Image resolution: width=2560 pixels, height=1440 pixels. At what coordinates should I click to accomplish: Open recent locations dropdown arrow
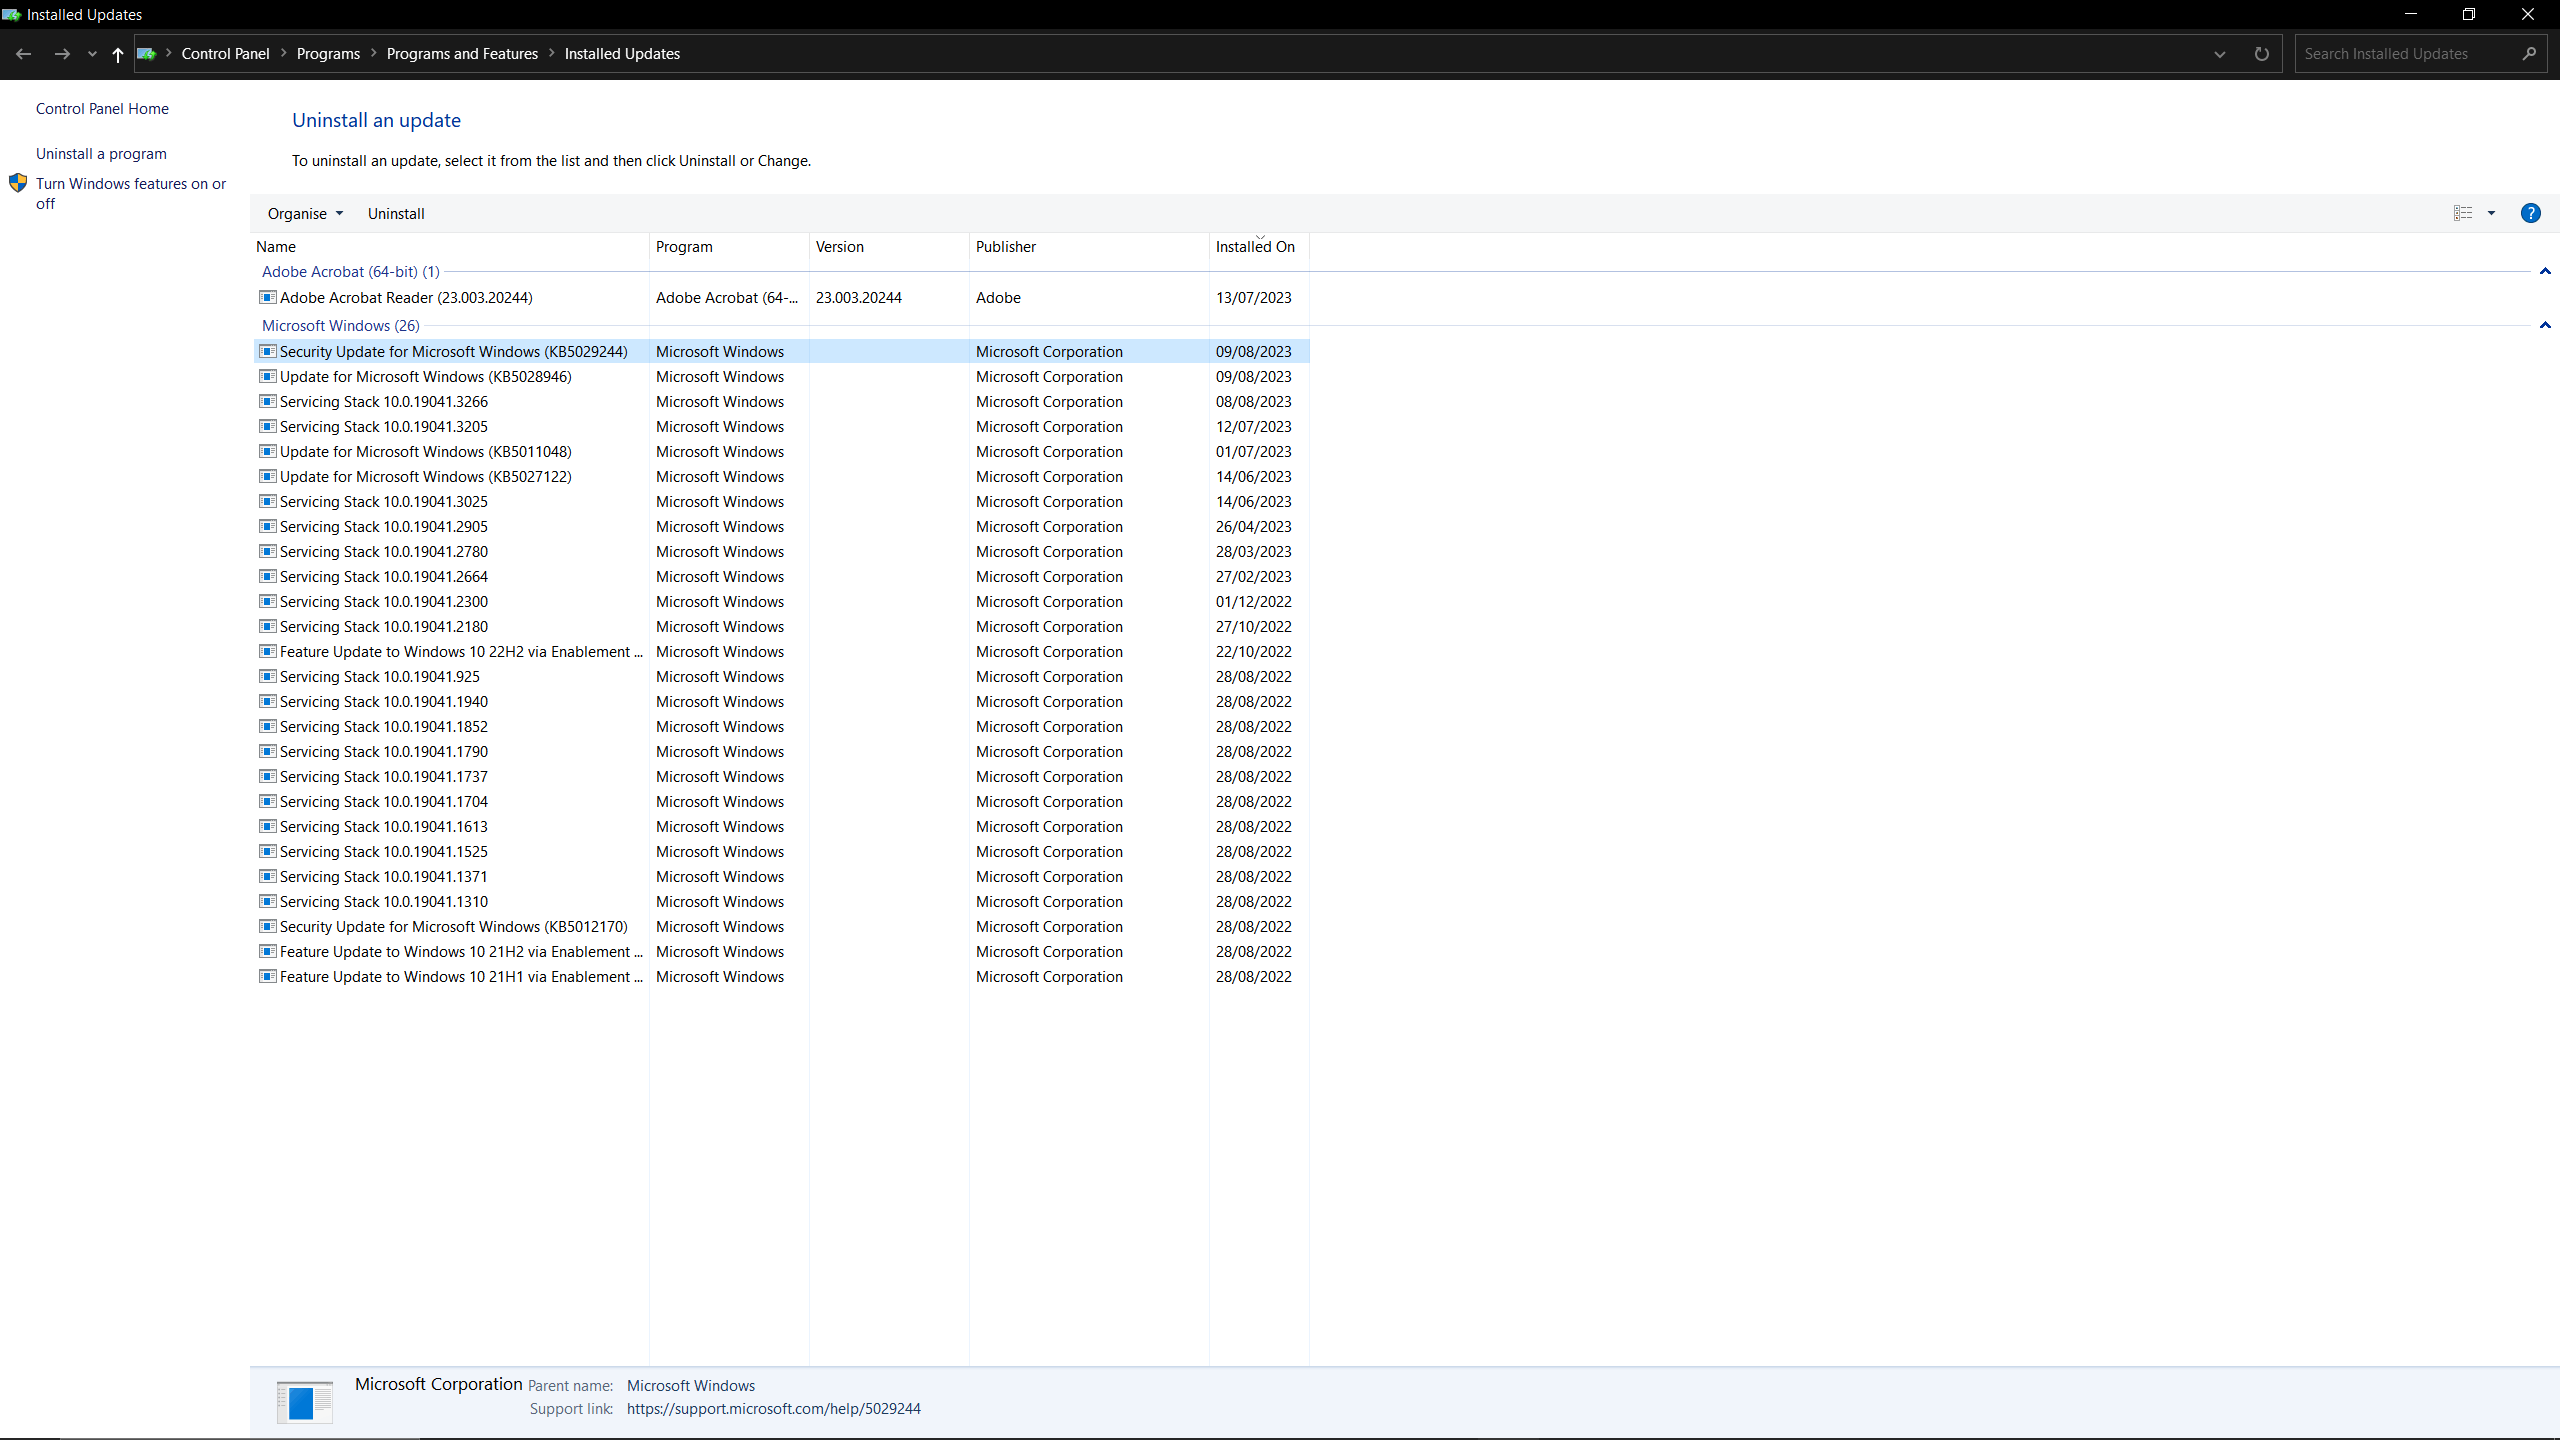tap(92, 54)
